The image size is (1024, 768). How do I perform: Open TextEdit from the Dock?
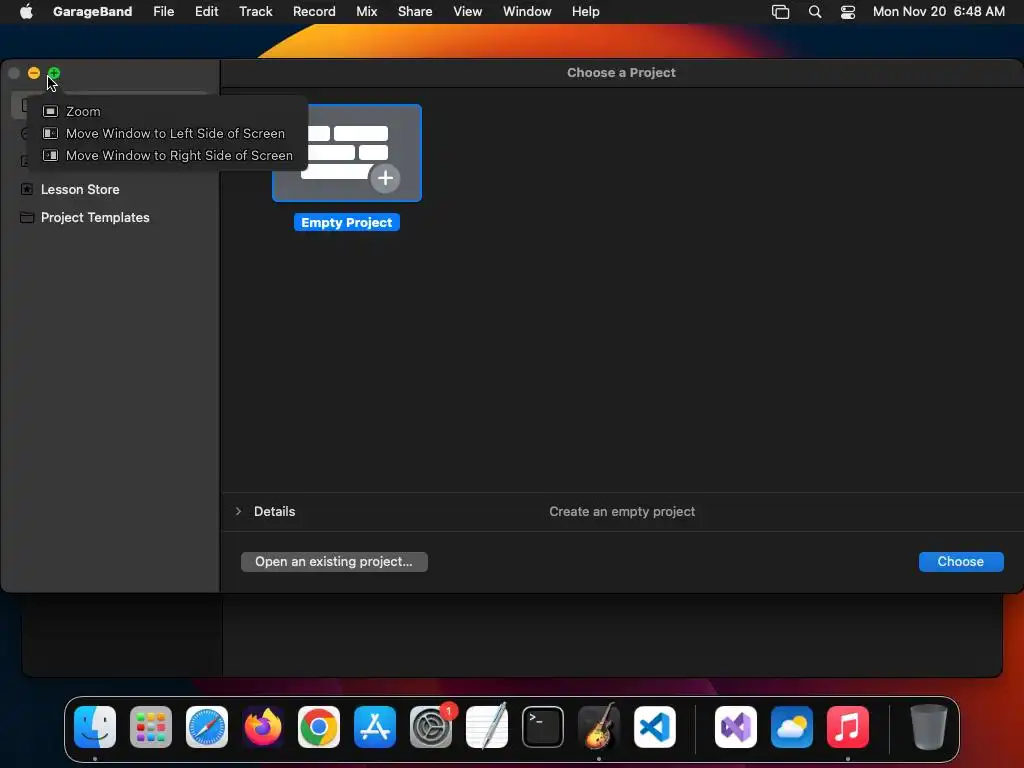[487, 727]
